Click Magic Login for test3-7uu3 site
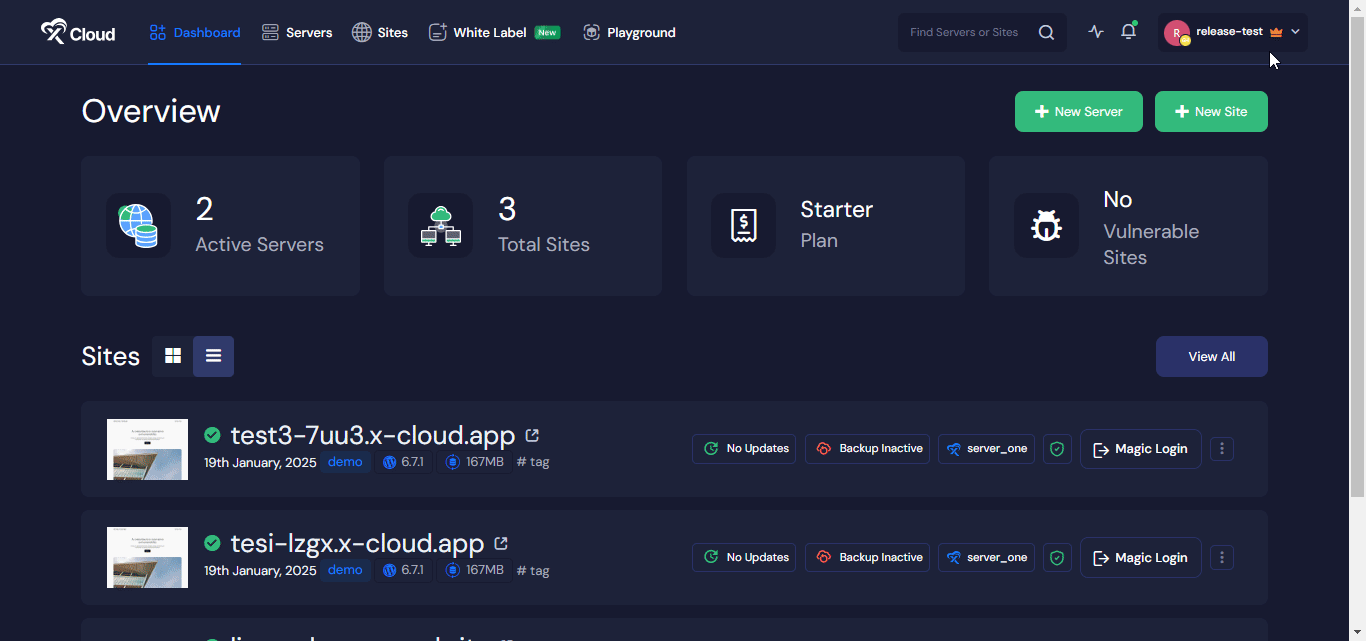 pyautogui.click(x=1140, y=449)
